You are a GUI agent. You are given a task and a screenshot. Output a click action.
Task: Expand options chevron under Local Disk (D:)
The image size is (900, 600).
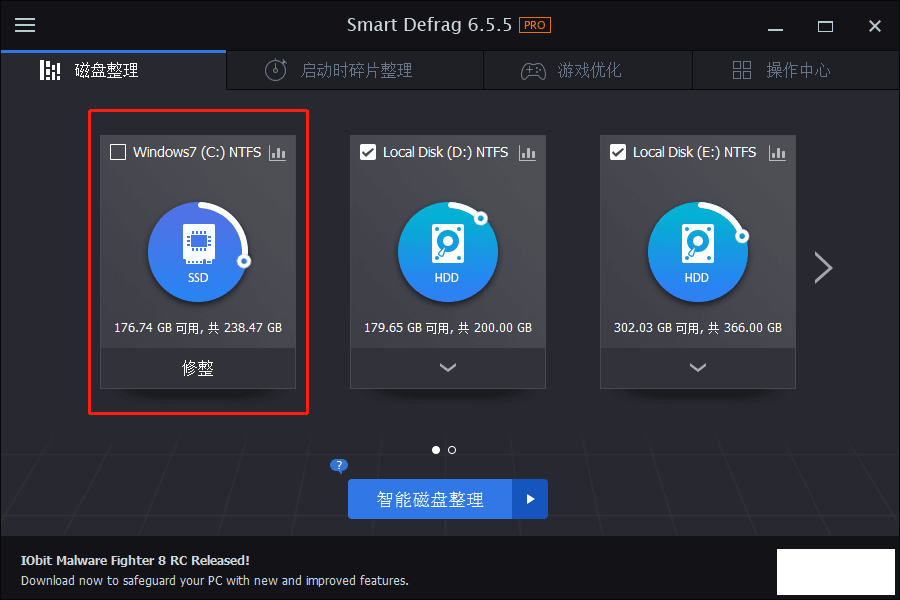point(448,368)
